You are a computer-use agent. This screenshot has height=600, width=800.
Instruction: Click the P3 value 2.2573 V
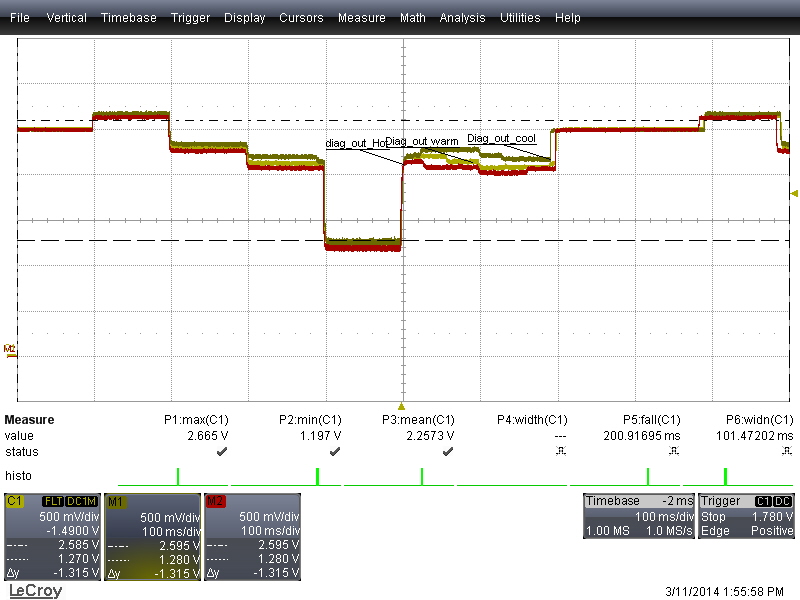point(430,436)
